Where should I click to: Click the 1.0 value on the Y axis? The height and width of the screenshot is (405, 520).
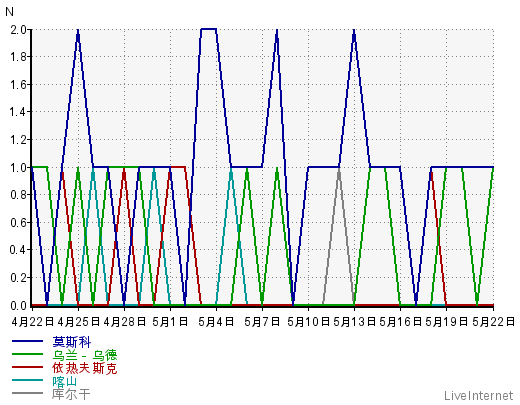coord(18,167)
